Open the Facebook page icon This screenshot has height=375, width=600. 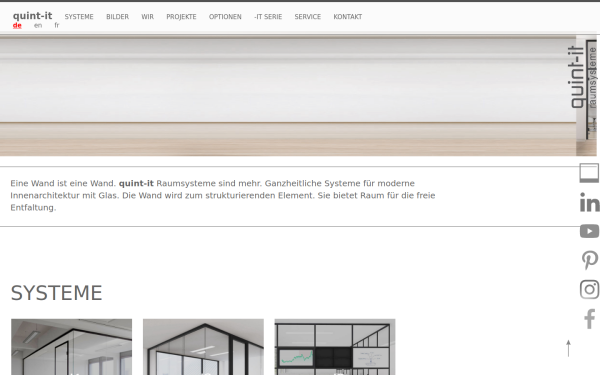tap(589, 318)
